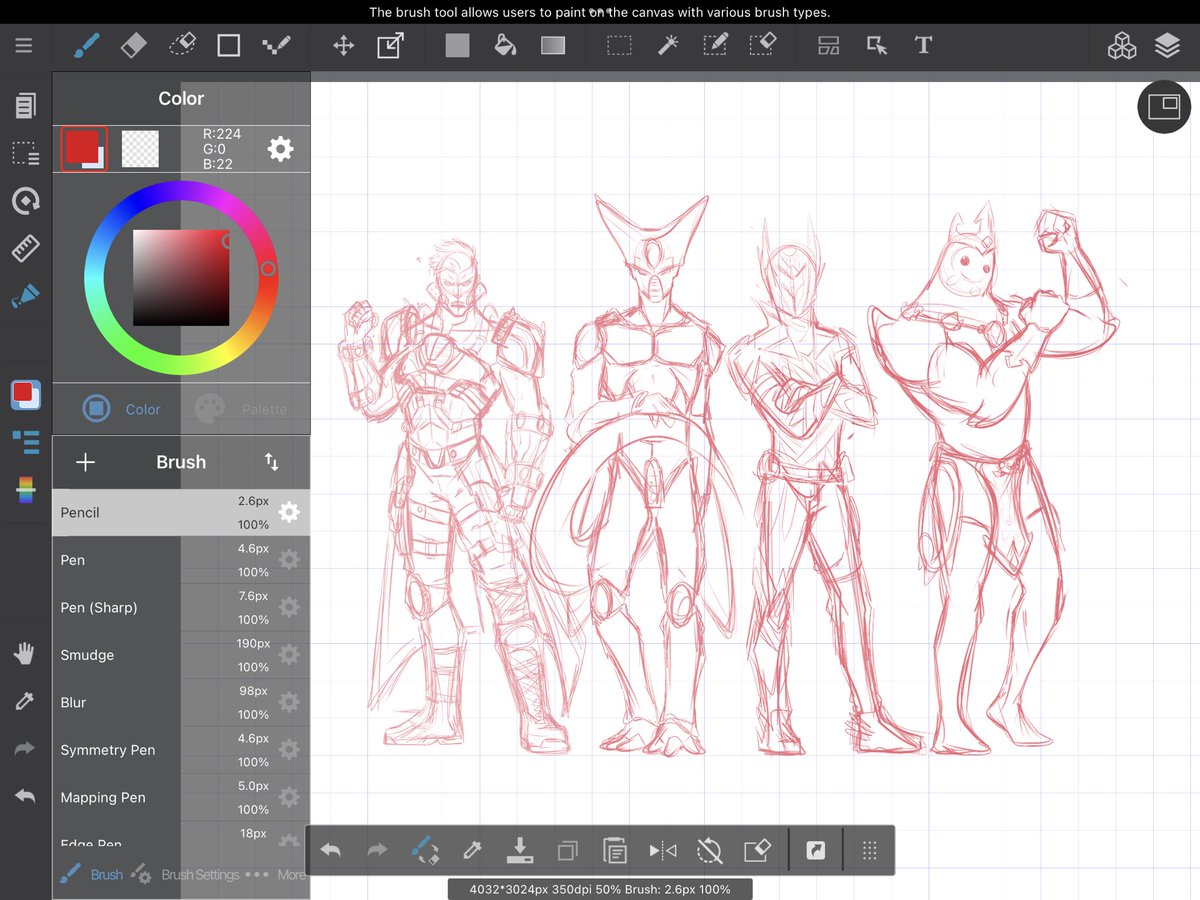1200x900 pixels.
Task: Select the Mapping Pen brush
Action: coord(181,797)
